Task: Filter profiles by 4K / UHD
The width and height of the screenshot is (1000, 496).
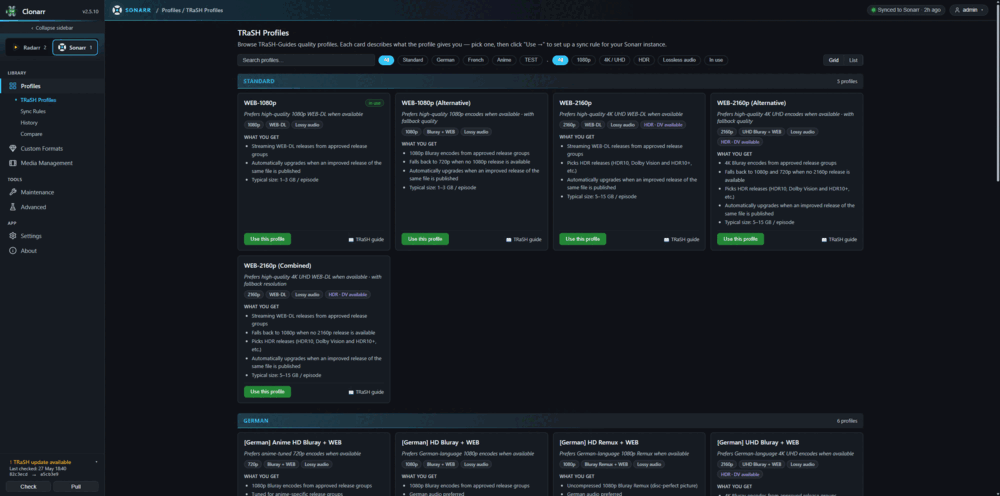Action: coord(615,60)
